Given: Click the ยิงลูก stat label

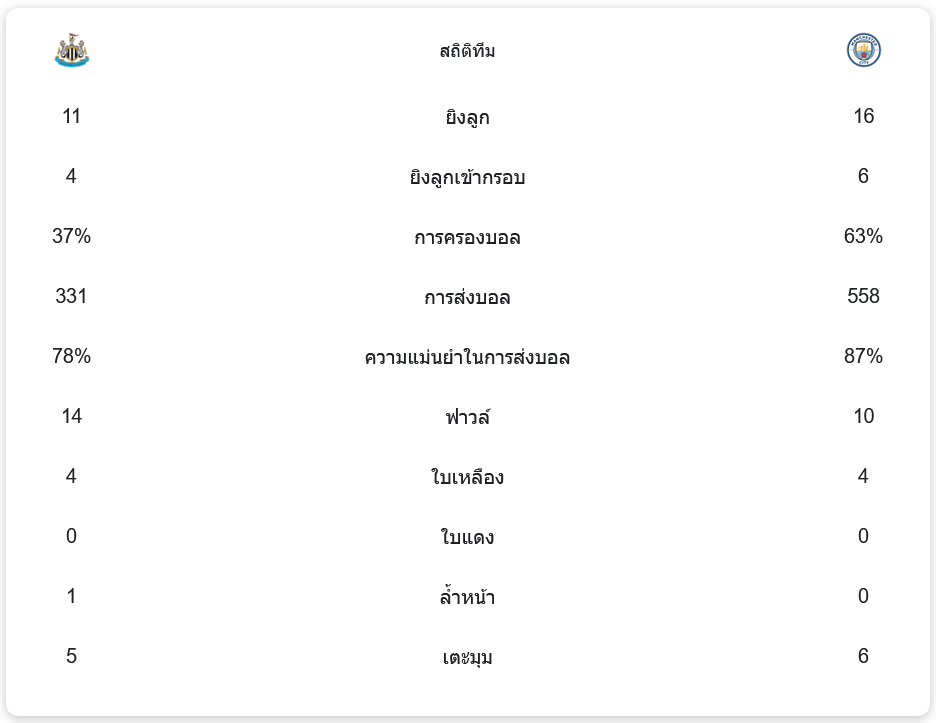Looking at the screenshot, I should (x=467, y=118).
